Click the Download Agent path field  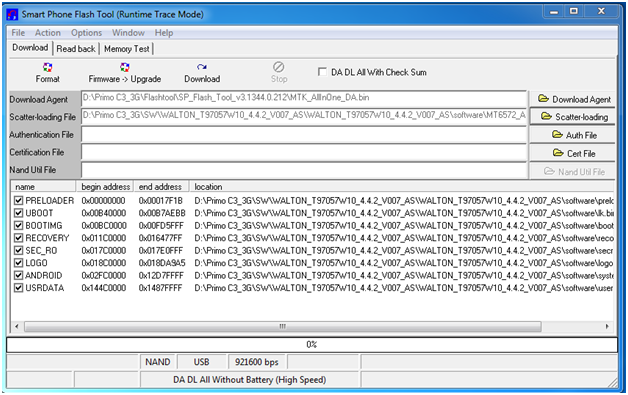click(x=304, y=99)
